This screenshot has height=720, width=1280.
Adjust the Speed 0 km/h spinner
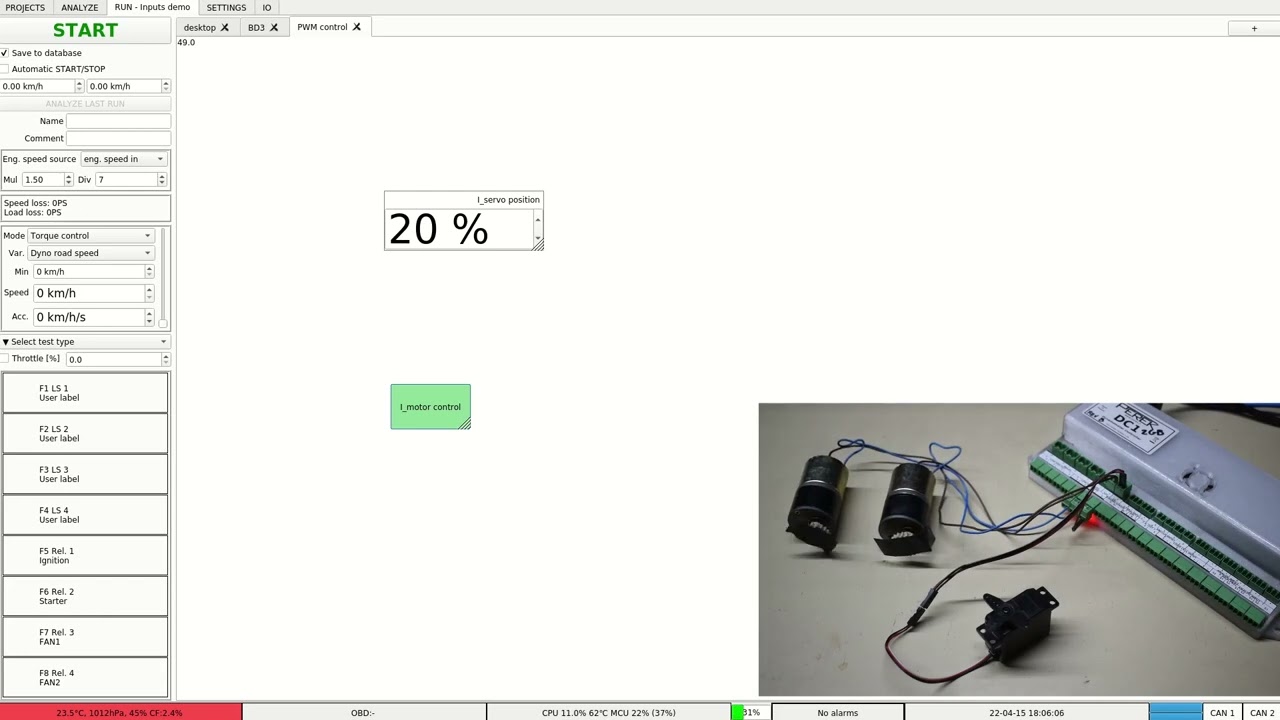click(x=149, y=293)
